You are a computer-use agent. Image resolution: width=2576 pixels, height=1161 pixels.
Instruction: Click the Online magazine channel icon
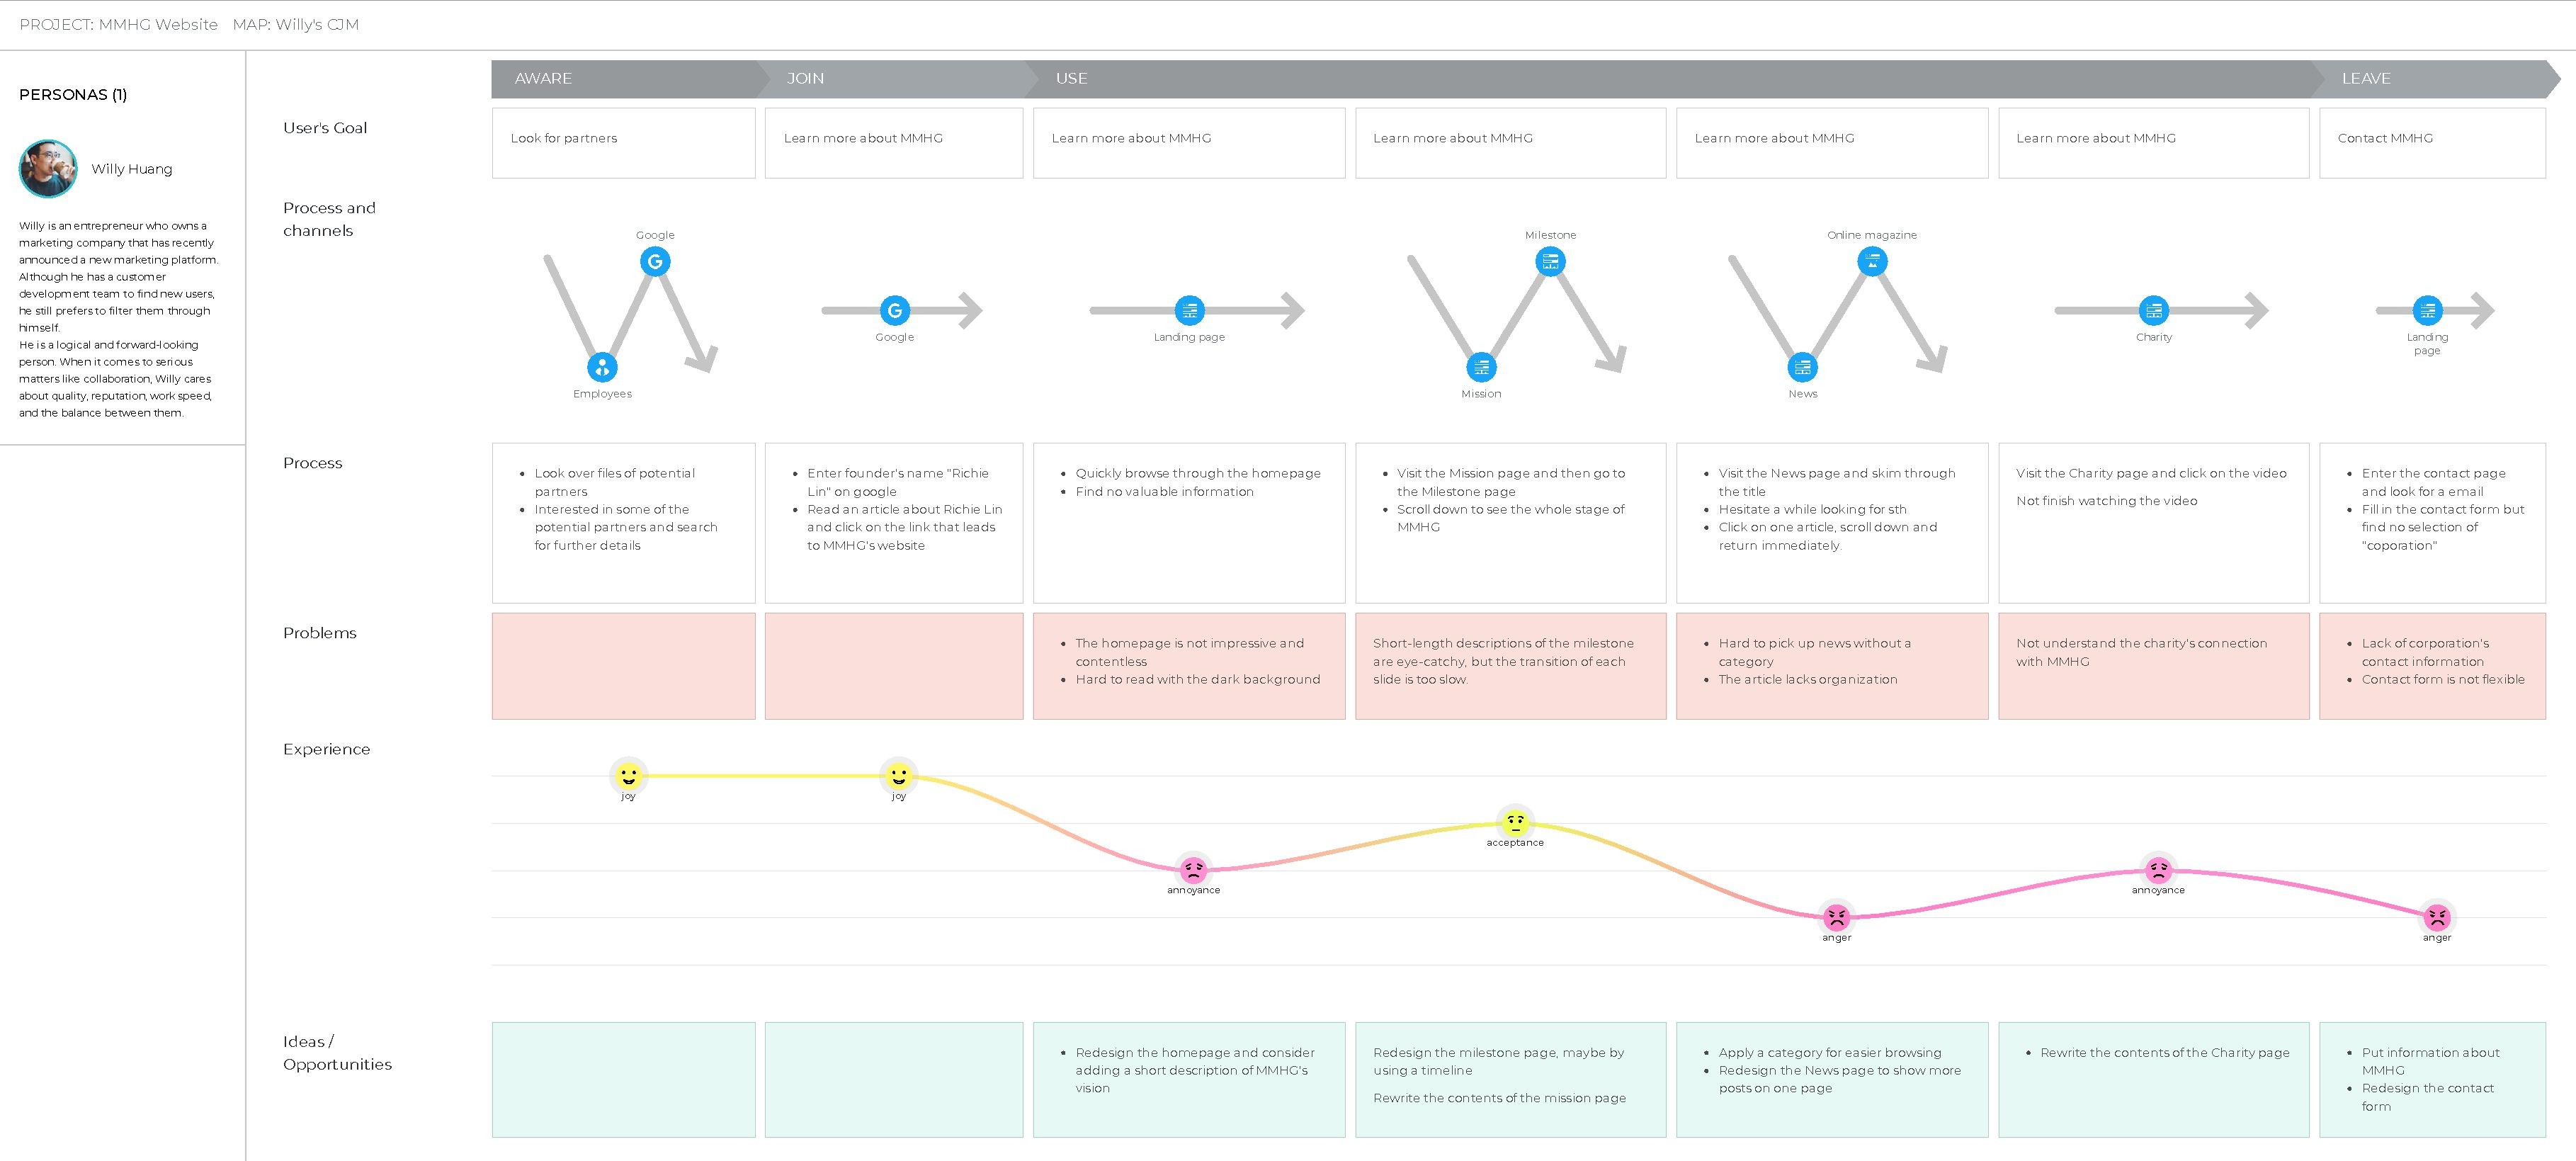tap(1872, 262)
